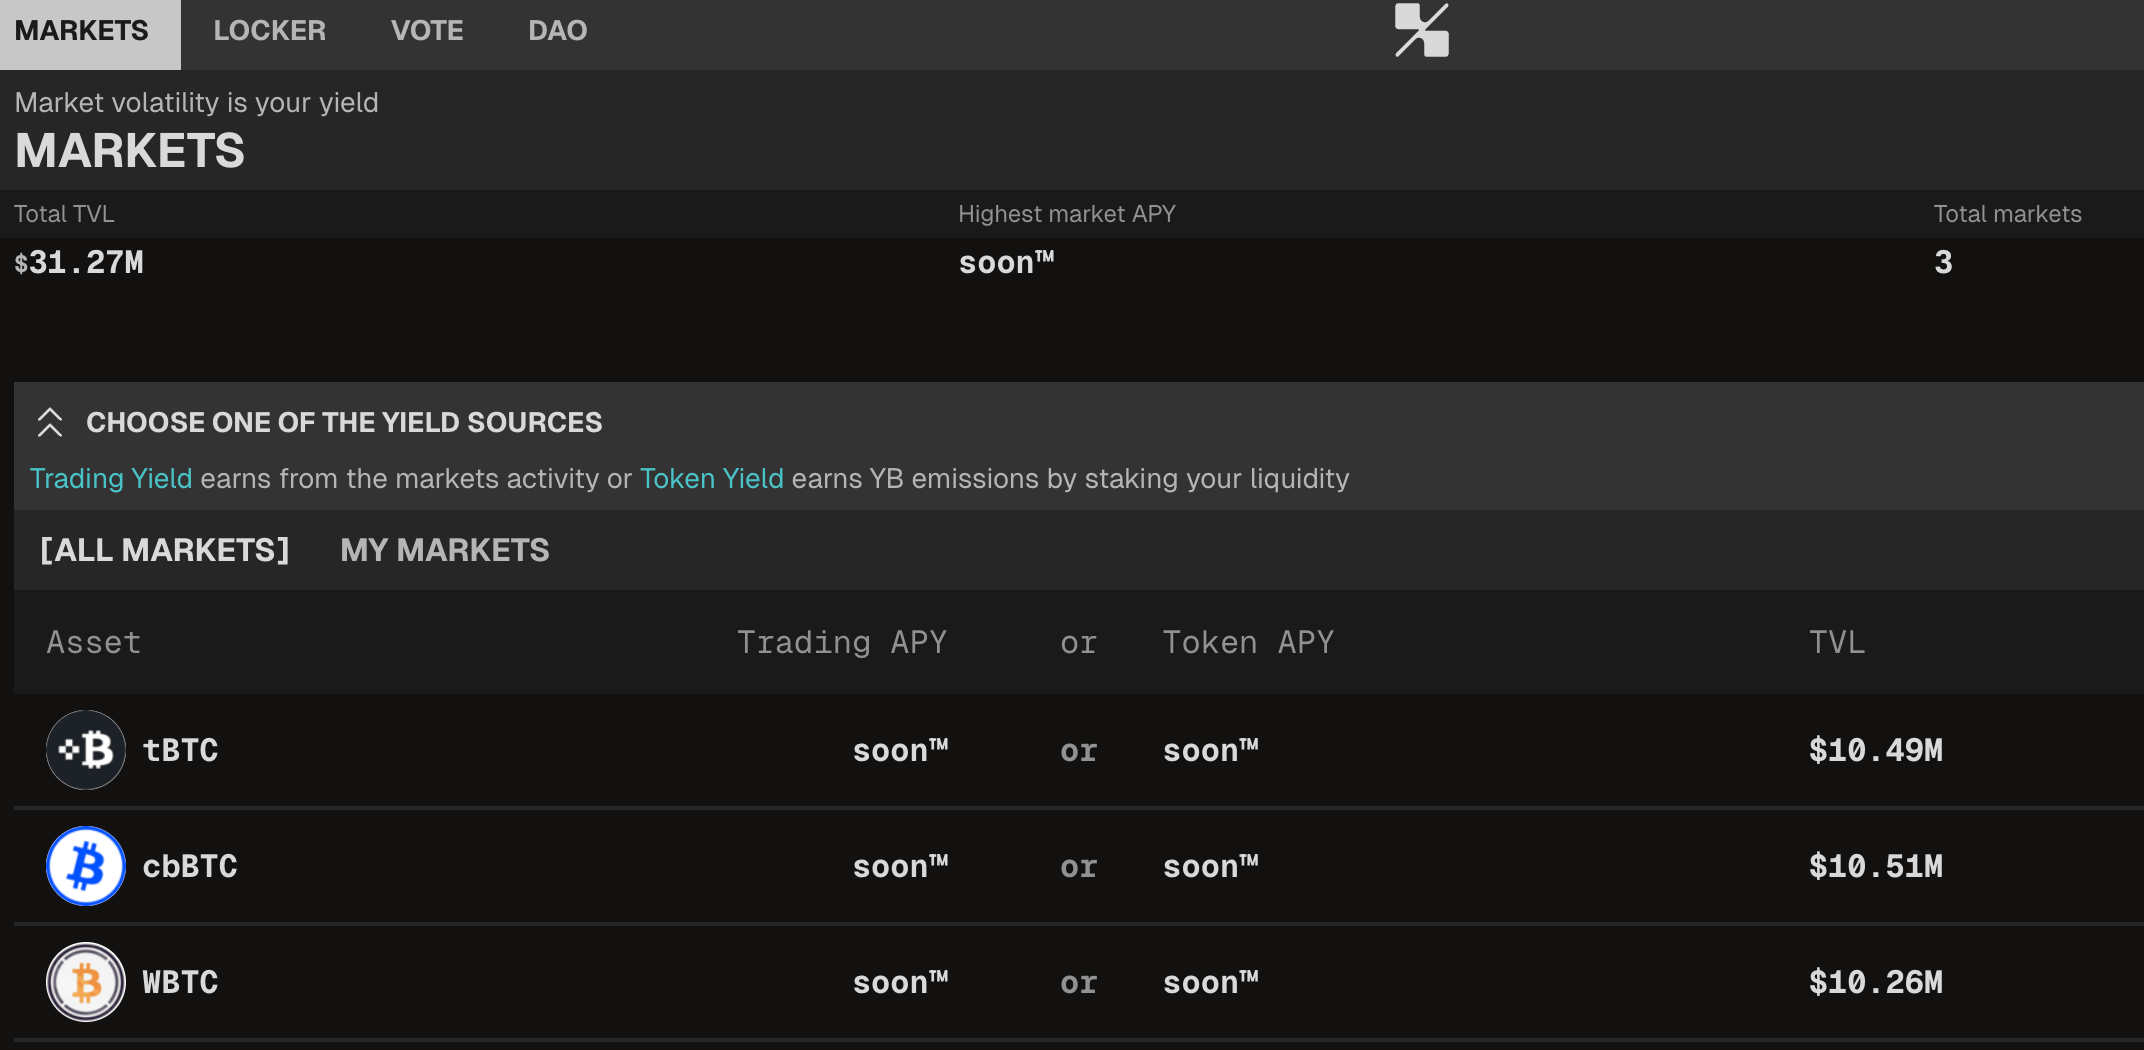Click the cbBTC blue Bitcoin icon
The height and width of the screenshot is (1050, 2144).
click(86, 866)
